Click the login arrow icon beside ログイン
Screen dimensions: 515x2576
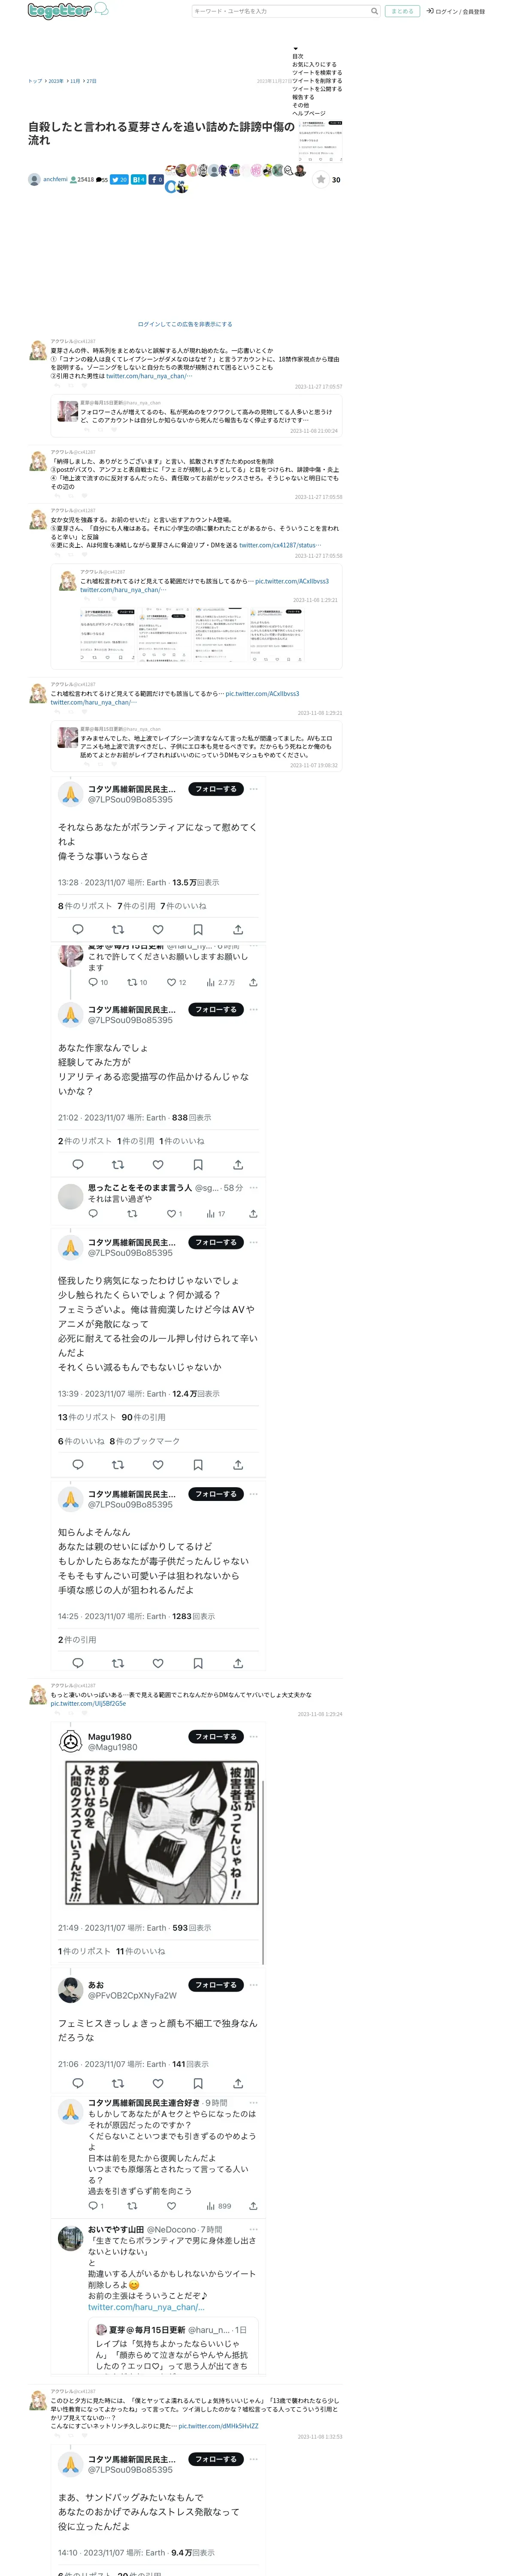(x=429, y=11)
